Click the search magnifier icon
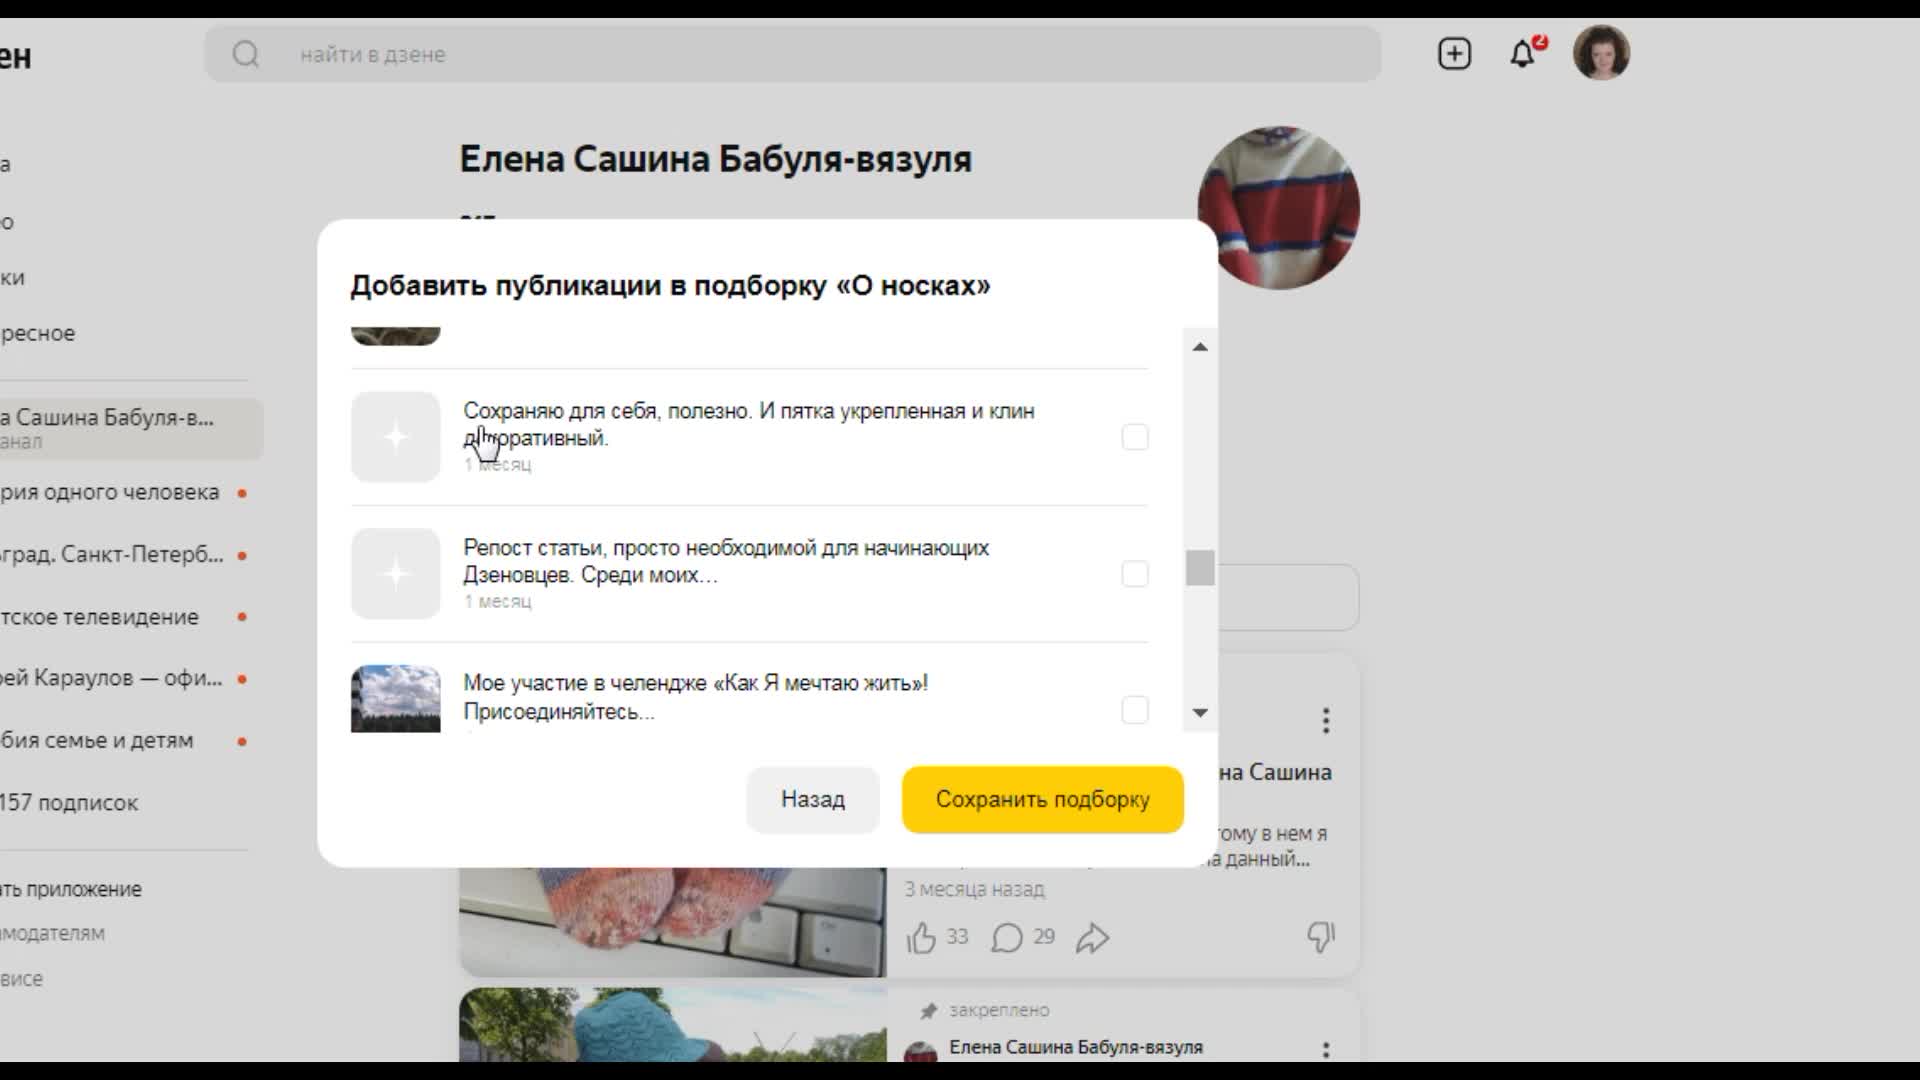1920x1080 pixels. (246, 54)
